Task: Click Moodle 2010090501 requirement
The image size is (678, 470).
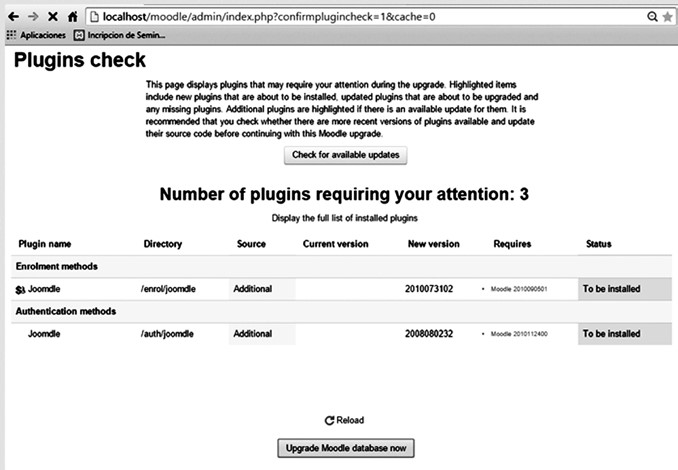Action: tap(519, 289)
